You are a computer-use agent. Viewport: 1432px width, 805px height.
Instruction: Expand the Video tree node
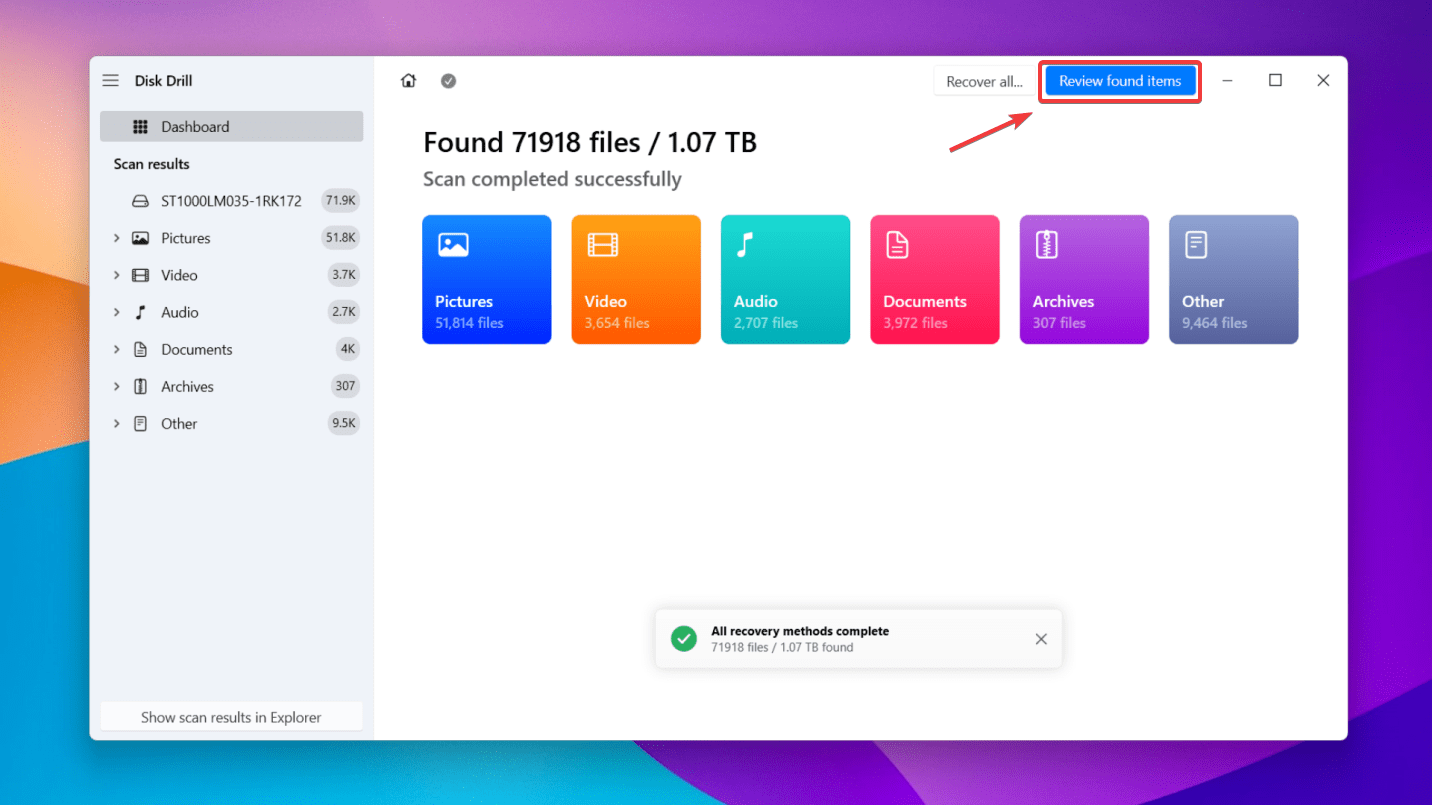(x=116, y=275)
